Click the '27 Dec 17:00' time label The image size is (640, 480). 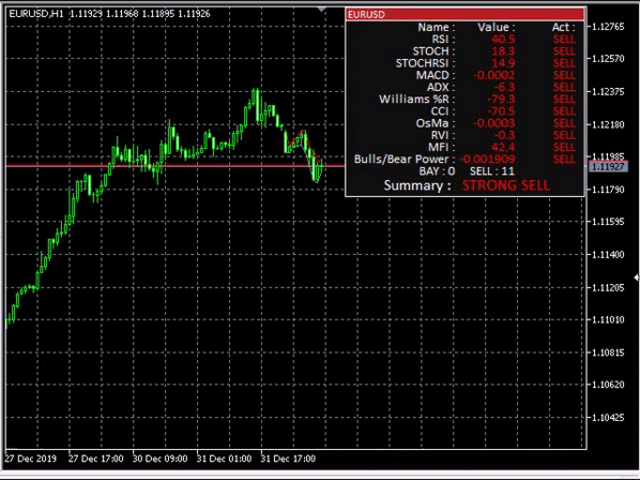pyautogui.click(x=96, y=458)
